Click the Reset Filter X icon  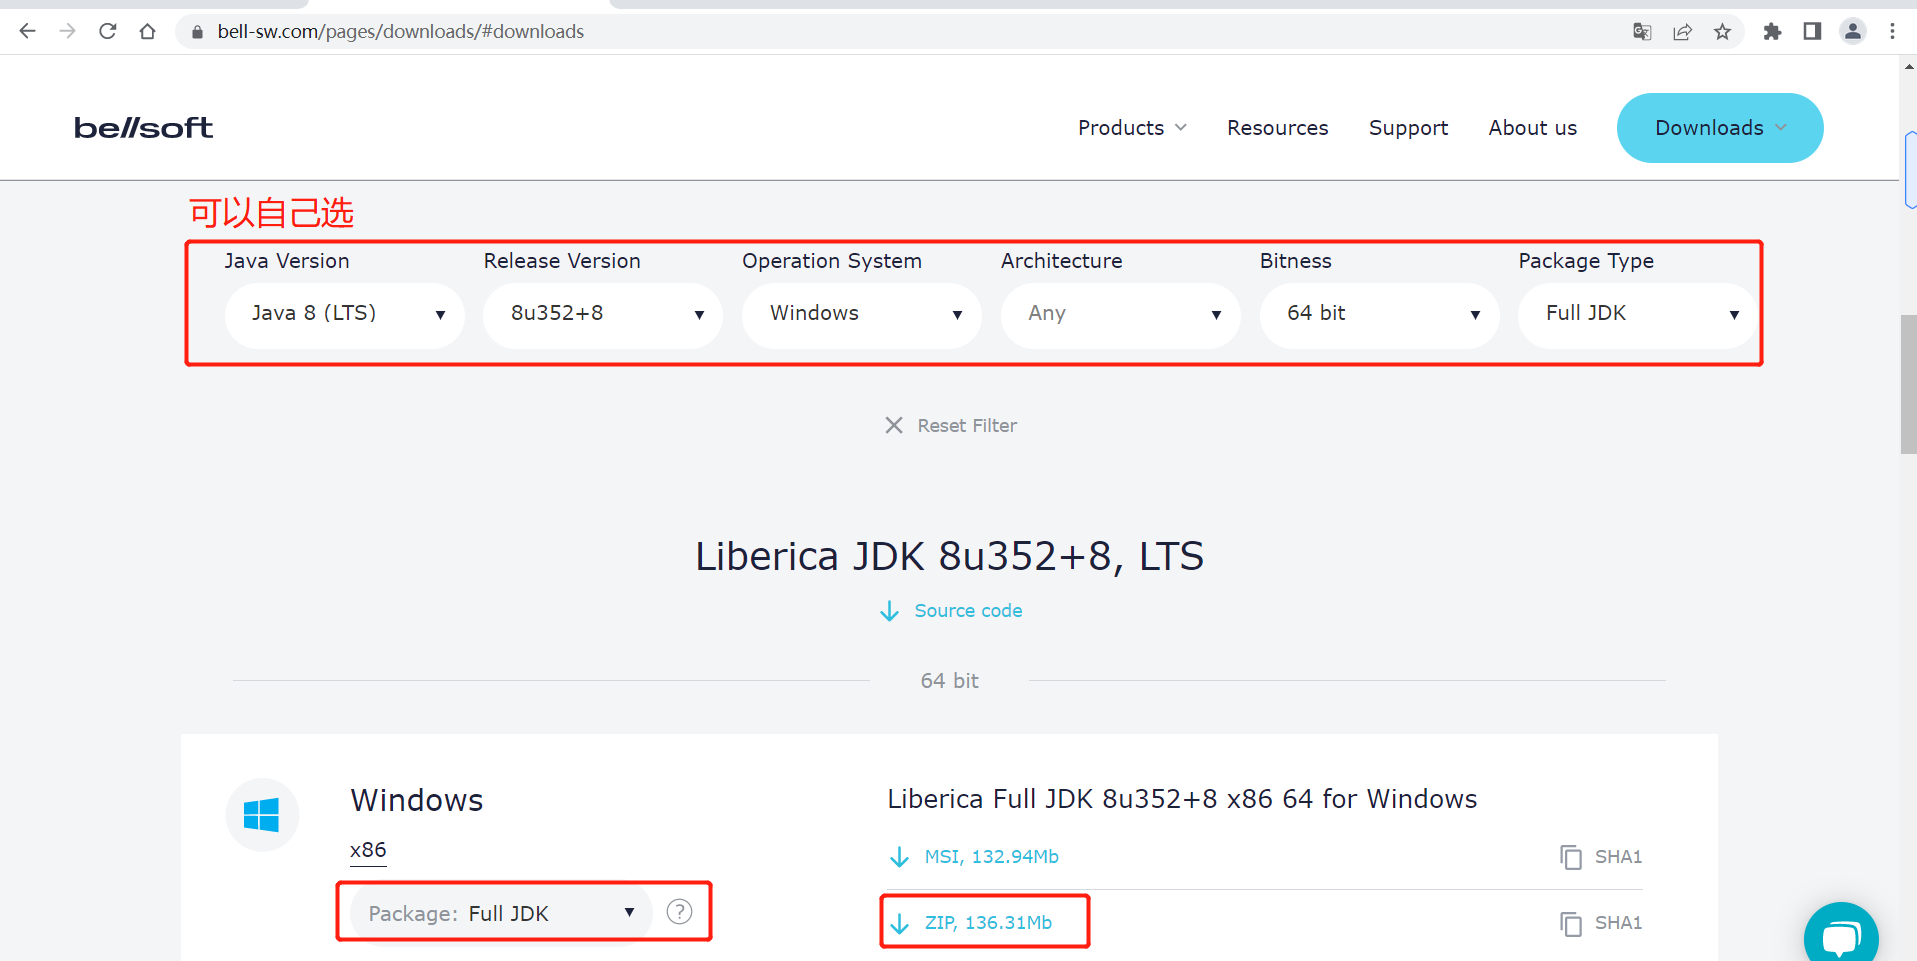pyautogui.click(x=894, y=425)
